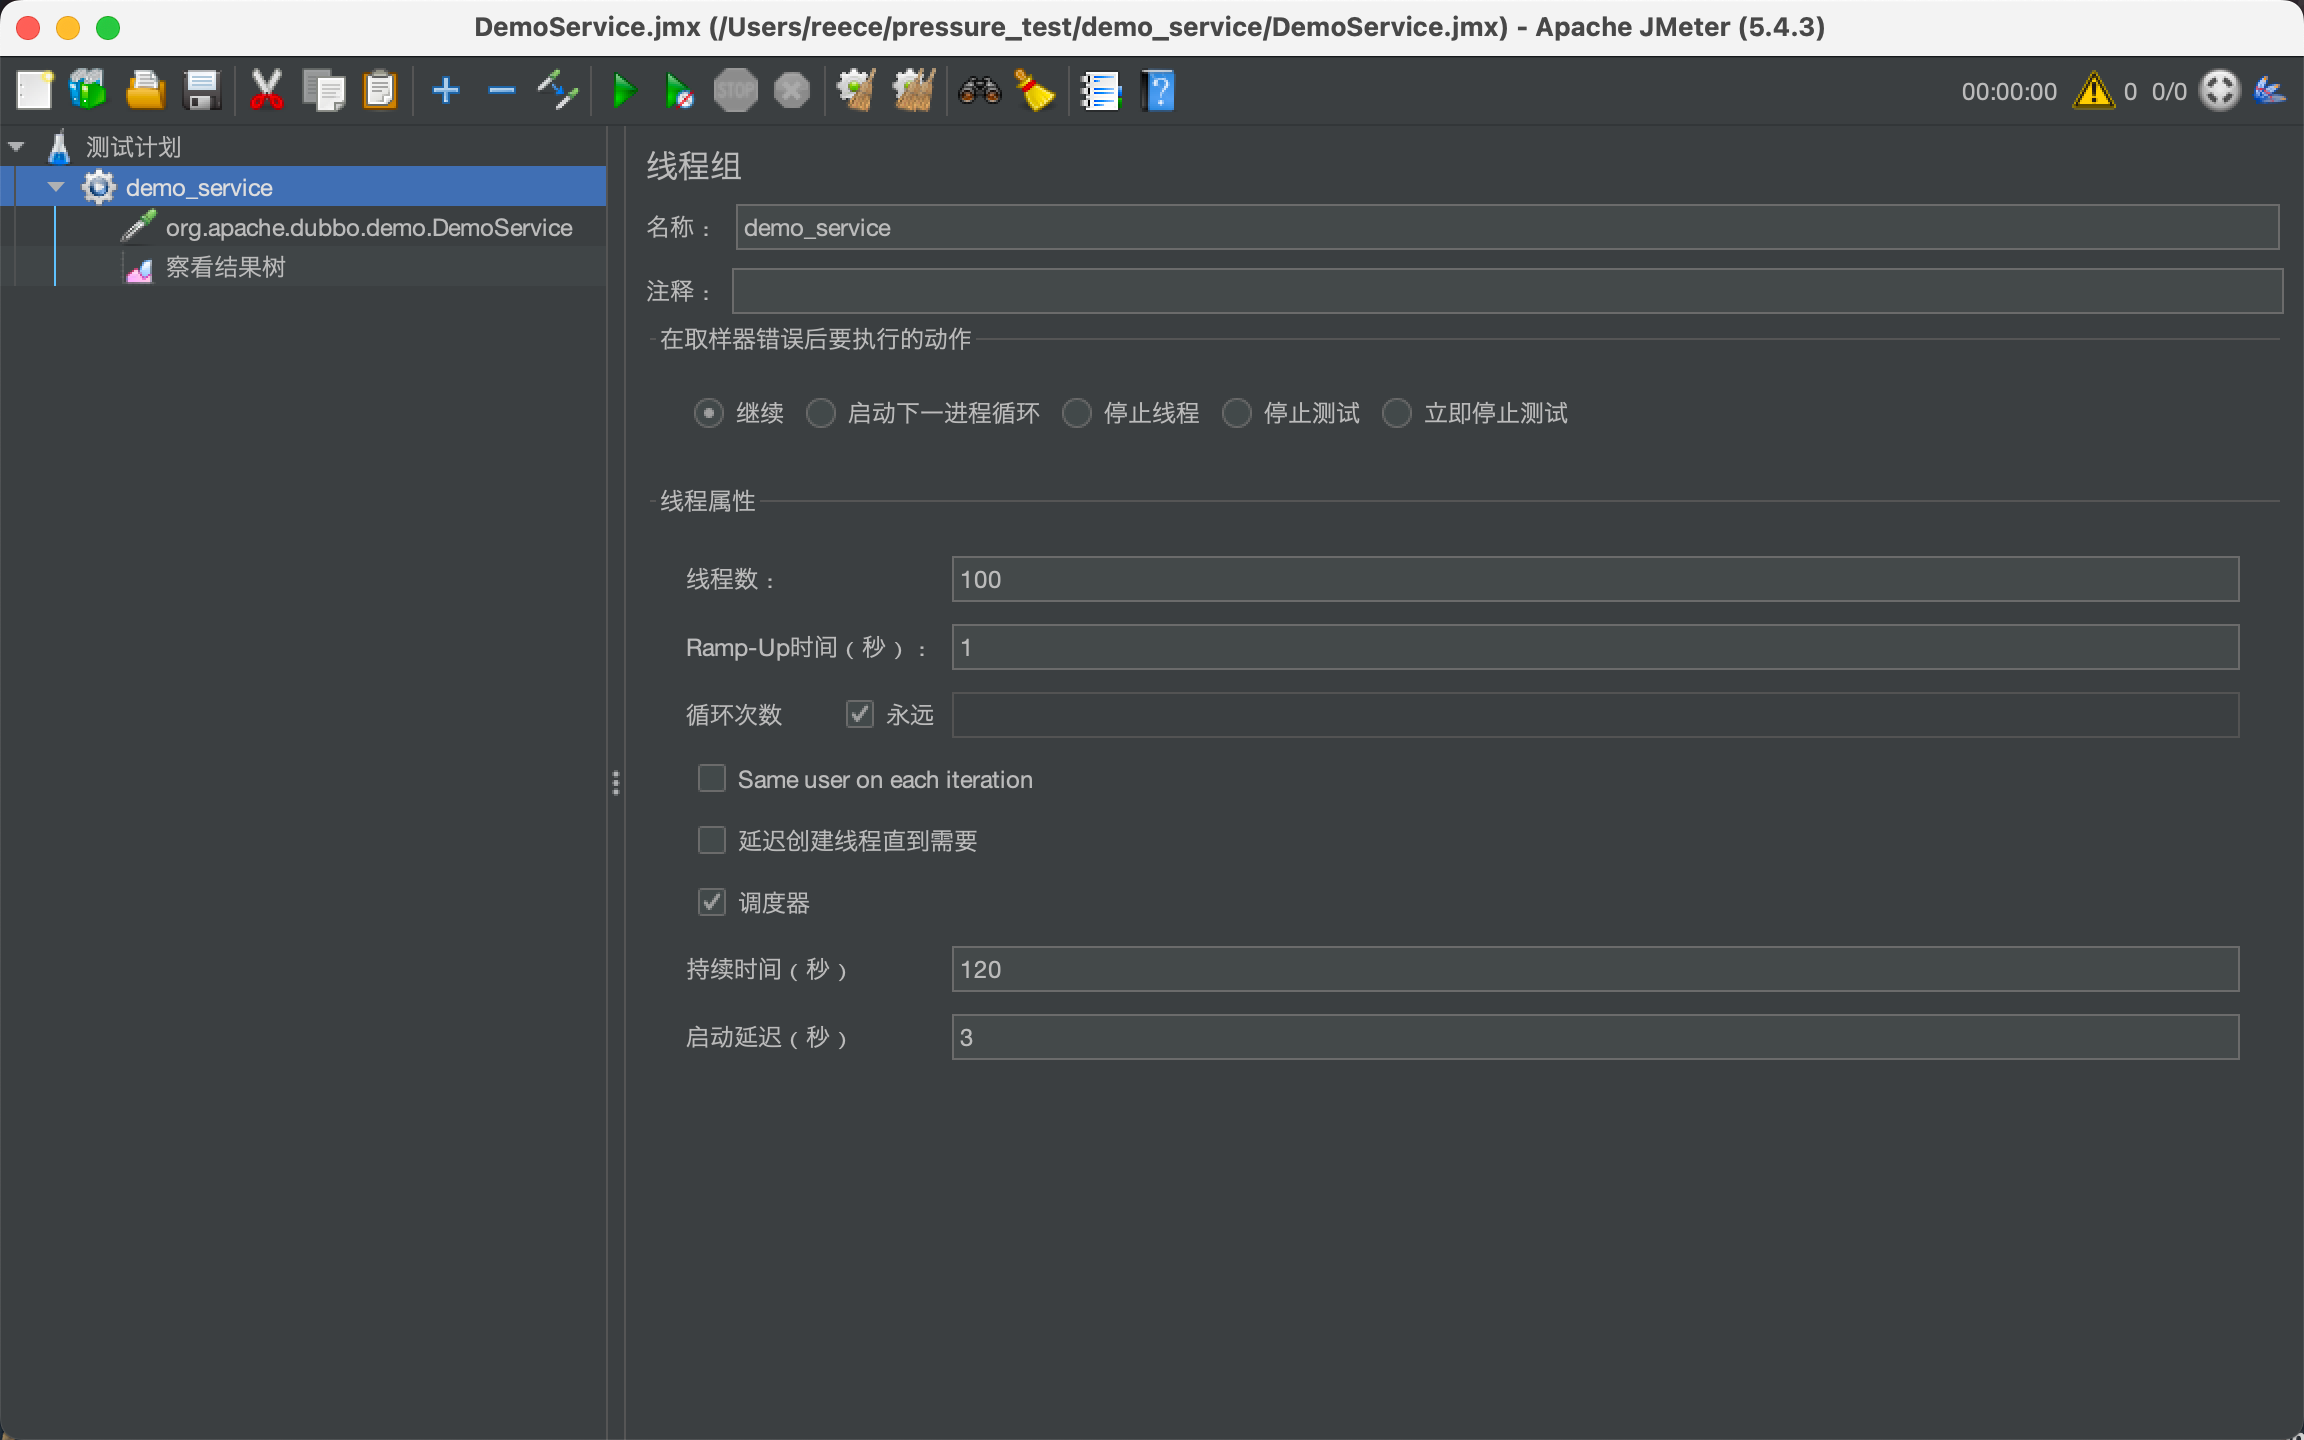Click the 线程数 input field
This screenshot has height=1440, width=2304.
(x=1594, y=579)
